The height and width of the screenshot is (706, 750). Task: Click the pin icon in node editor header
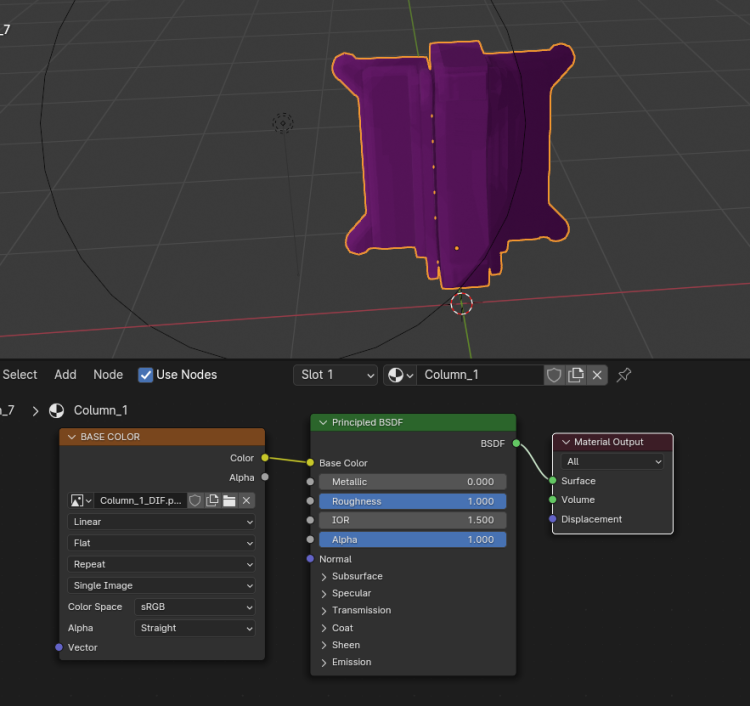coord(624,375)
